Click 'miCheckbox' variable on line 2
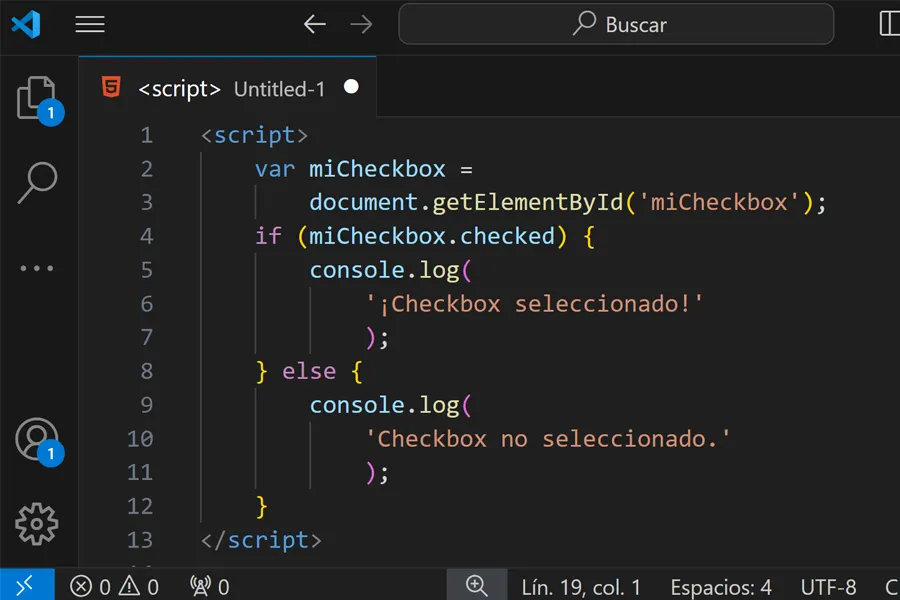 pos(377,169)
